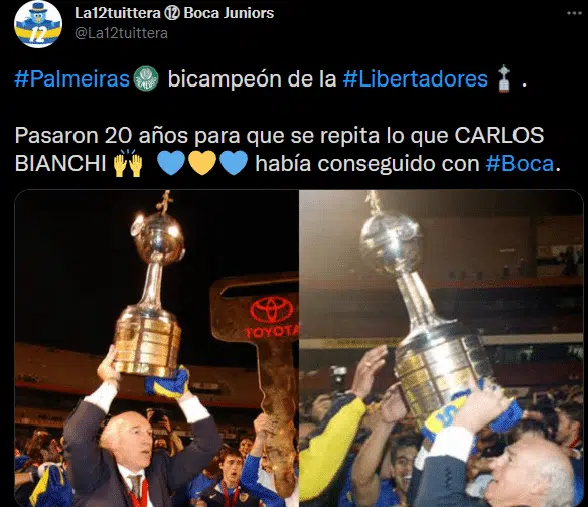Open right photo of trophy among crowd
Screen dimensions: 588x507
point(442,348)
